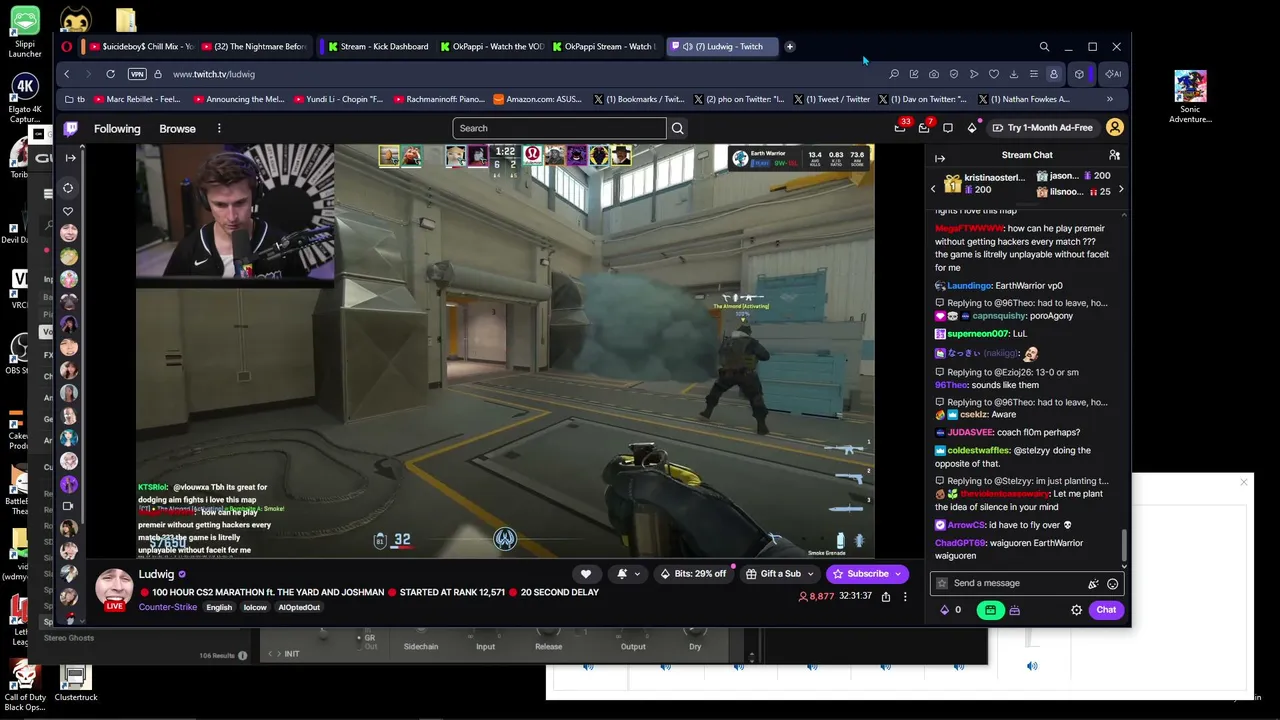Open chat settings gear
The image size is (1280, 720).
point(1077,610)
